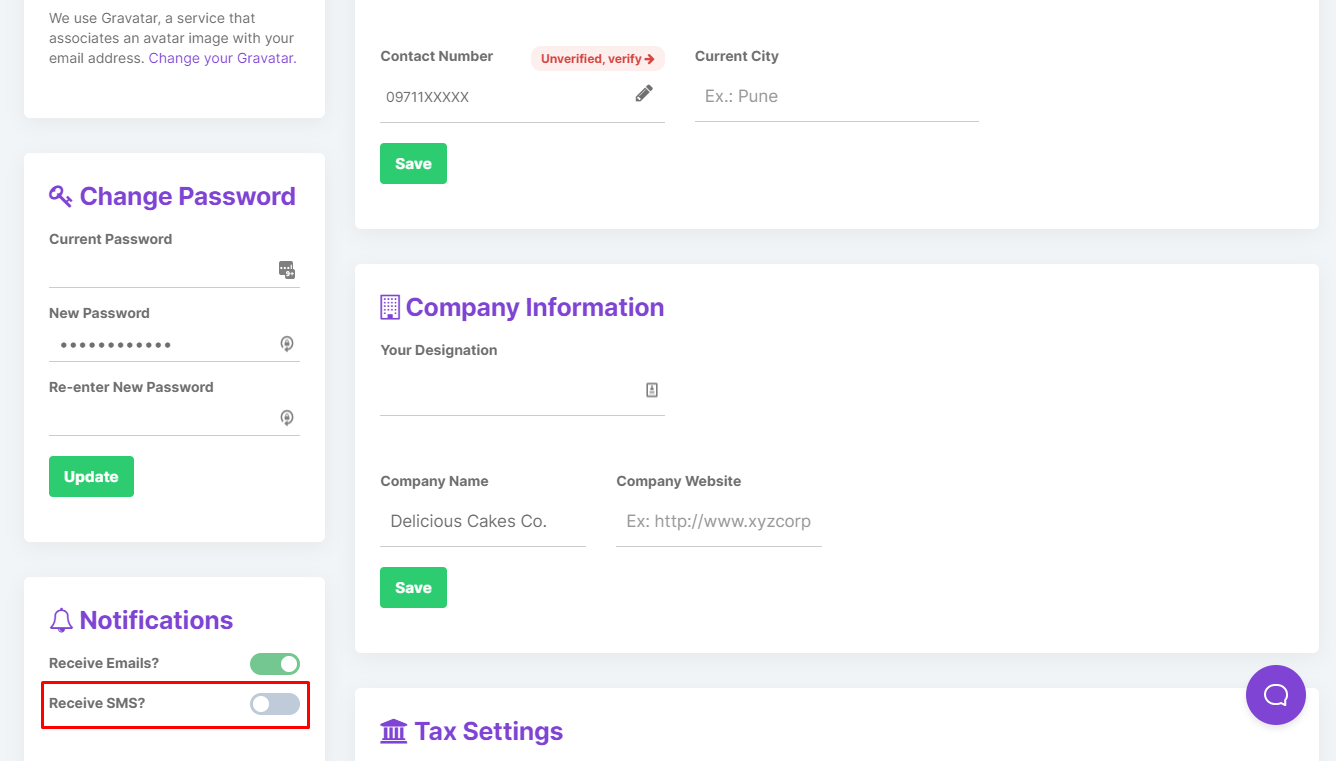The width and height of the screenshot is (1336, 761).
Task: Click the Receive Emails? label
Action: (104, 663)
